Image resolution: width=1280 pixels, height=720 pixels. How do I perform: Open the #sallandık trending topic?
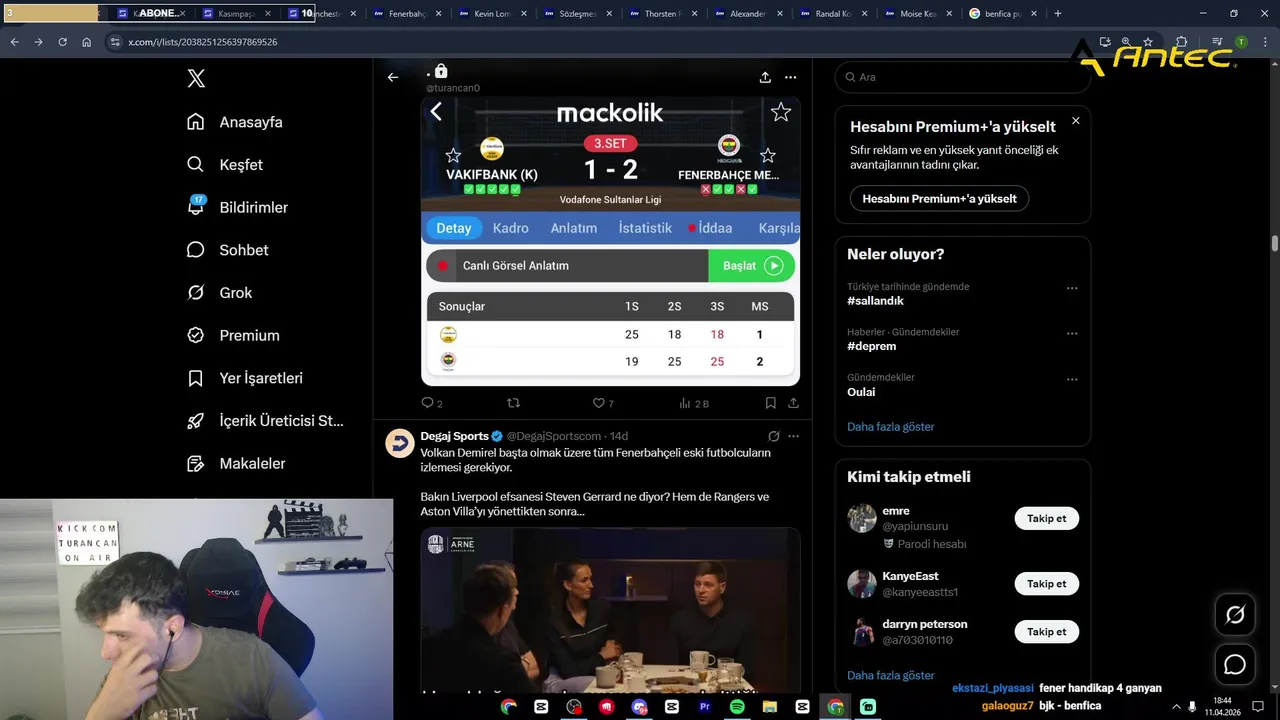point(875,301)
